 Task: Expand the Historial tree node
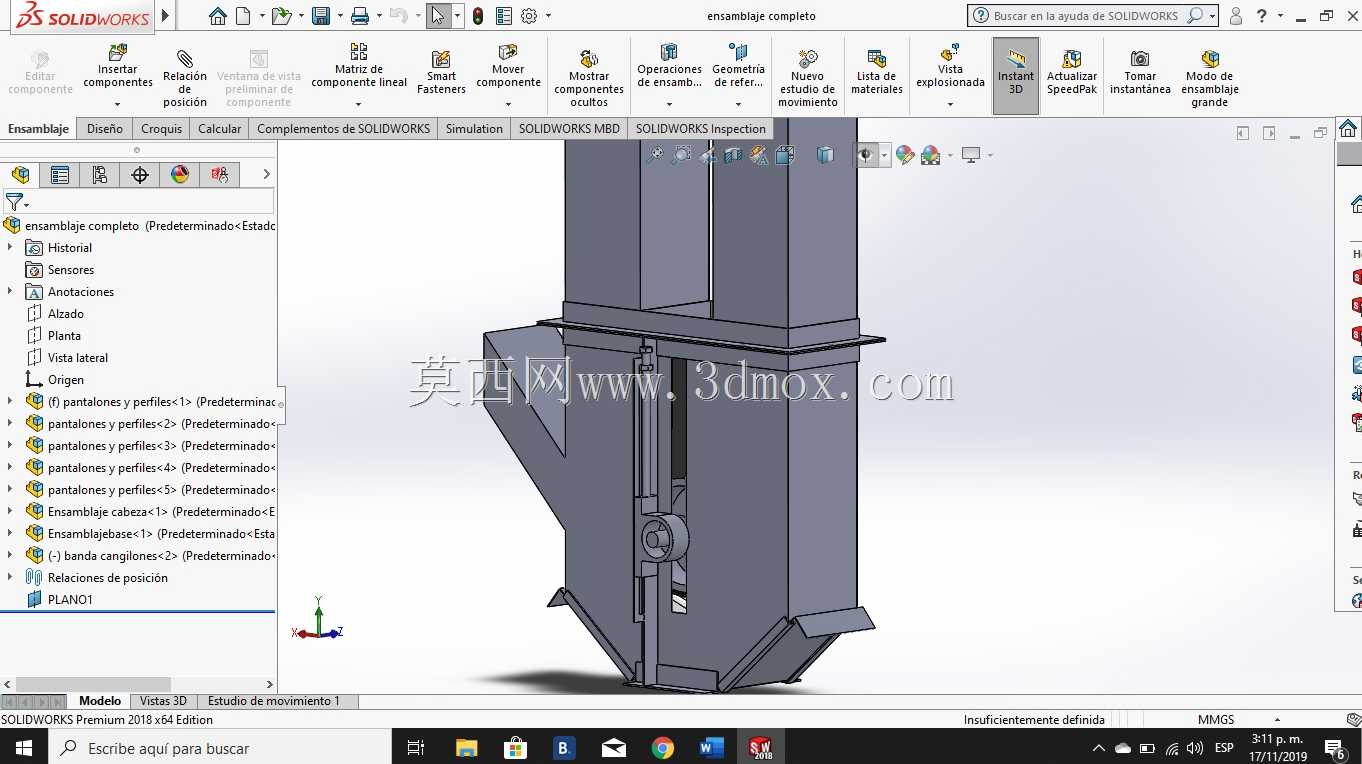click(10, 248)
